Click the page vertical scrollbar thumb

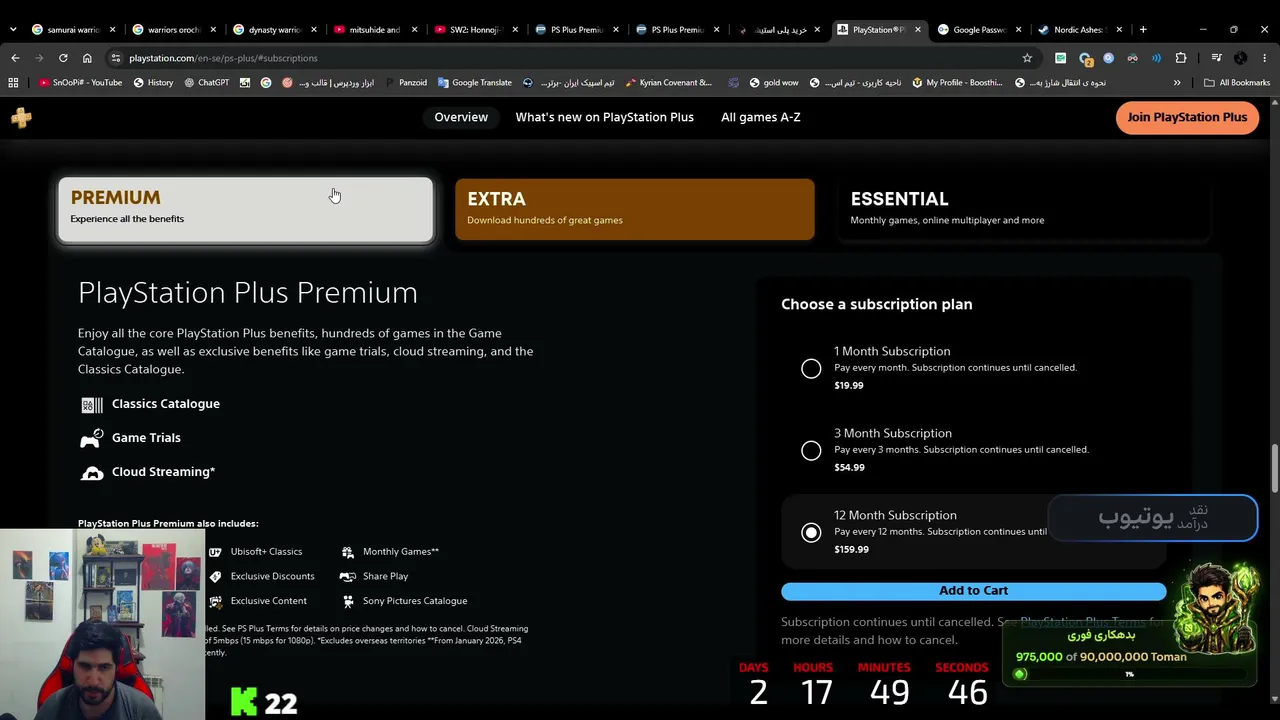click(1274, 468)
